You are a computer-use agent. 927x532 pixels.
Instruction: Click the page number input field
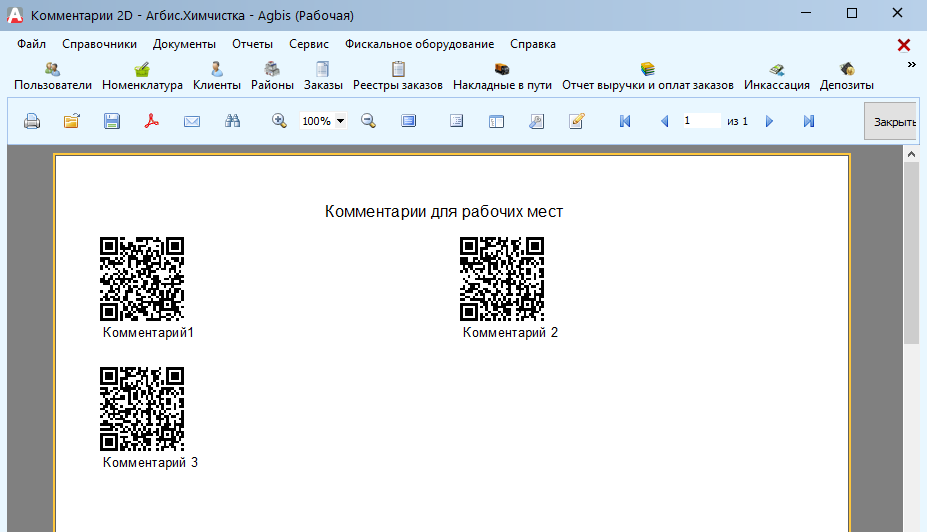tap(702, 121)
